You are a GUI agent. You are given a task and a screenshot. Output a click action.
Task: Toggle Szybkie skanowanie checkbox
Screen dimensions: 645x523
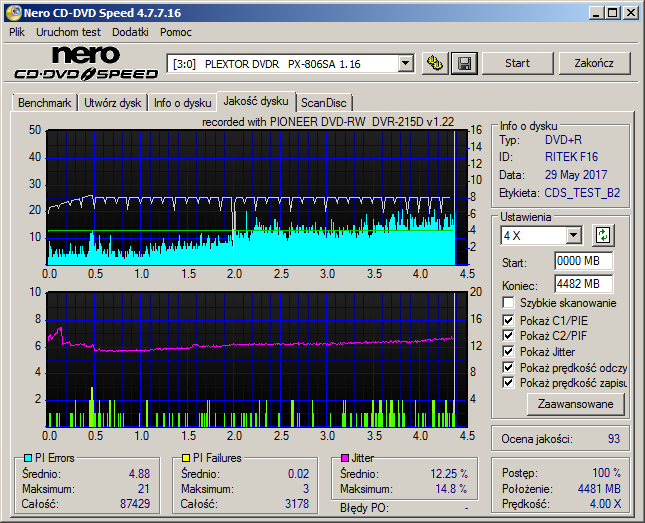(508, 303)
